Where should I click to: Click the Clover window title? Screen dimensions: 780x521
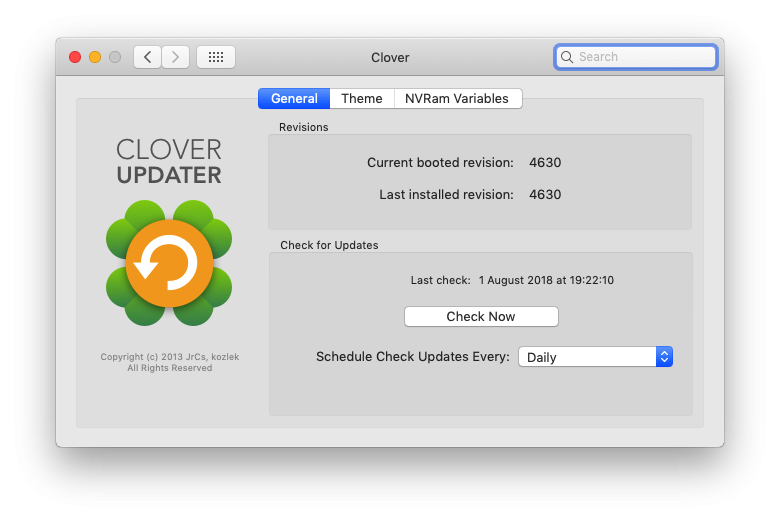pos(390,58)
